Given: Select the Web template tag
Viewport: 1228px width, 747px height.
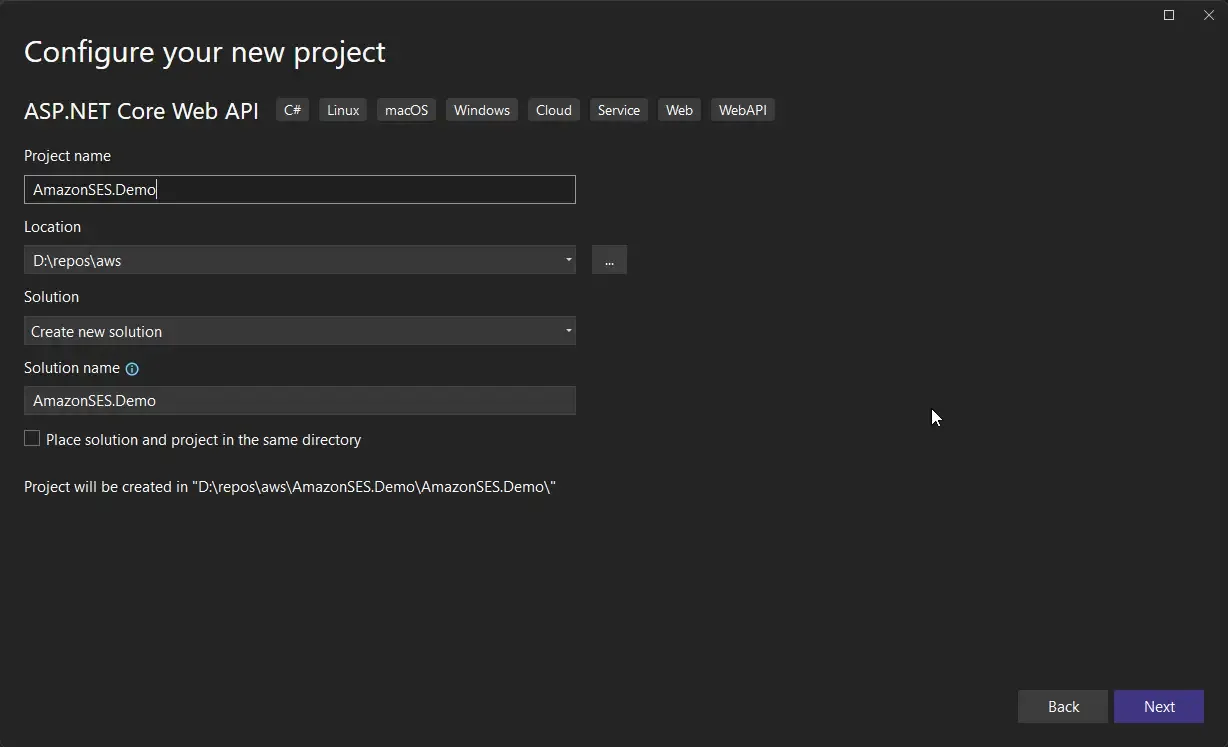Looking at the screenshot, I should (679, 110).
